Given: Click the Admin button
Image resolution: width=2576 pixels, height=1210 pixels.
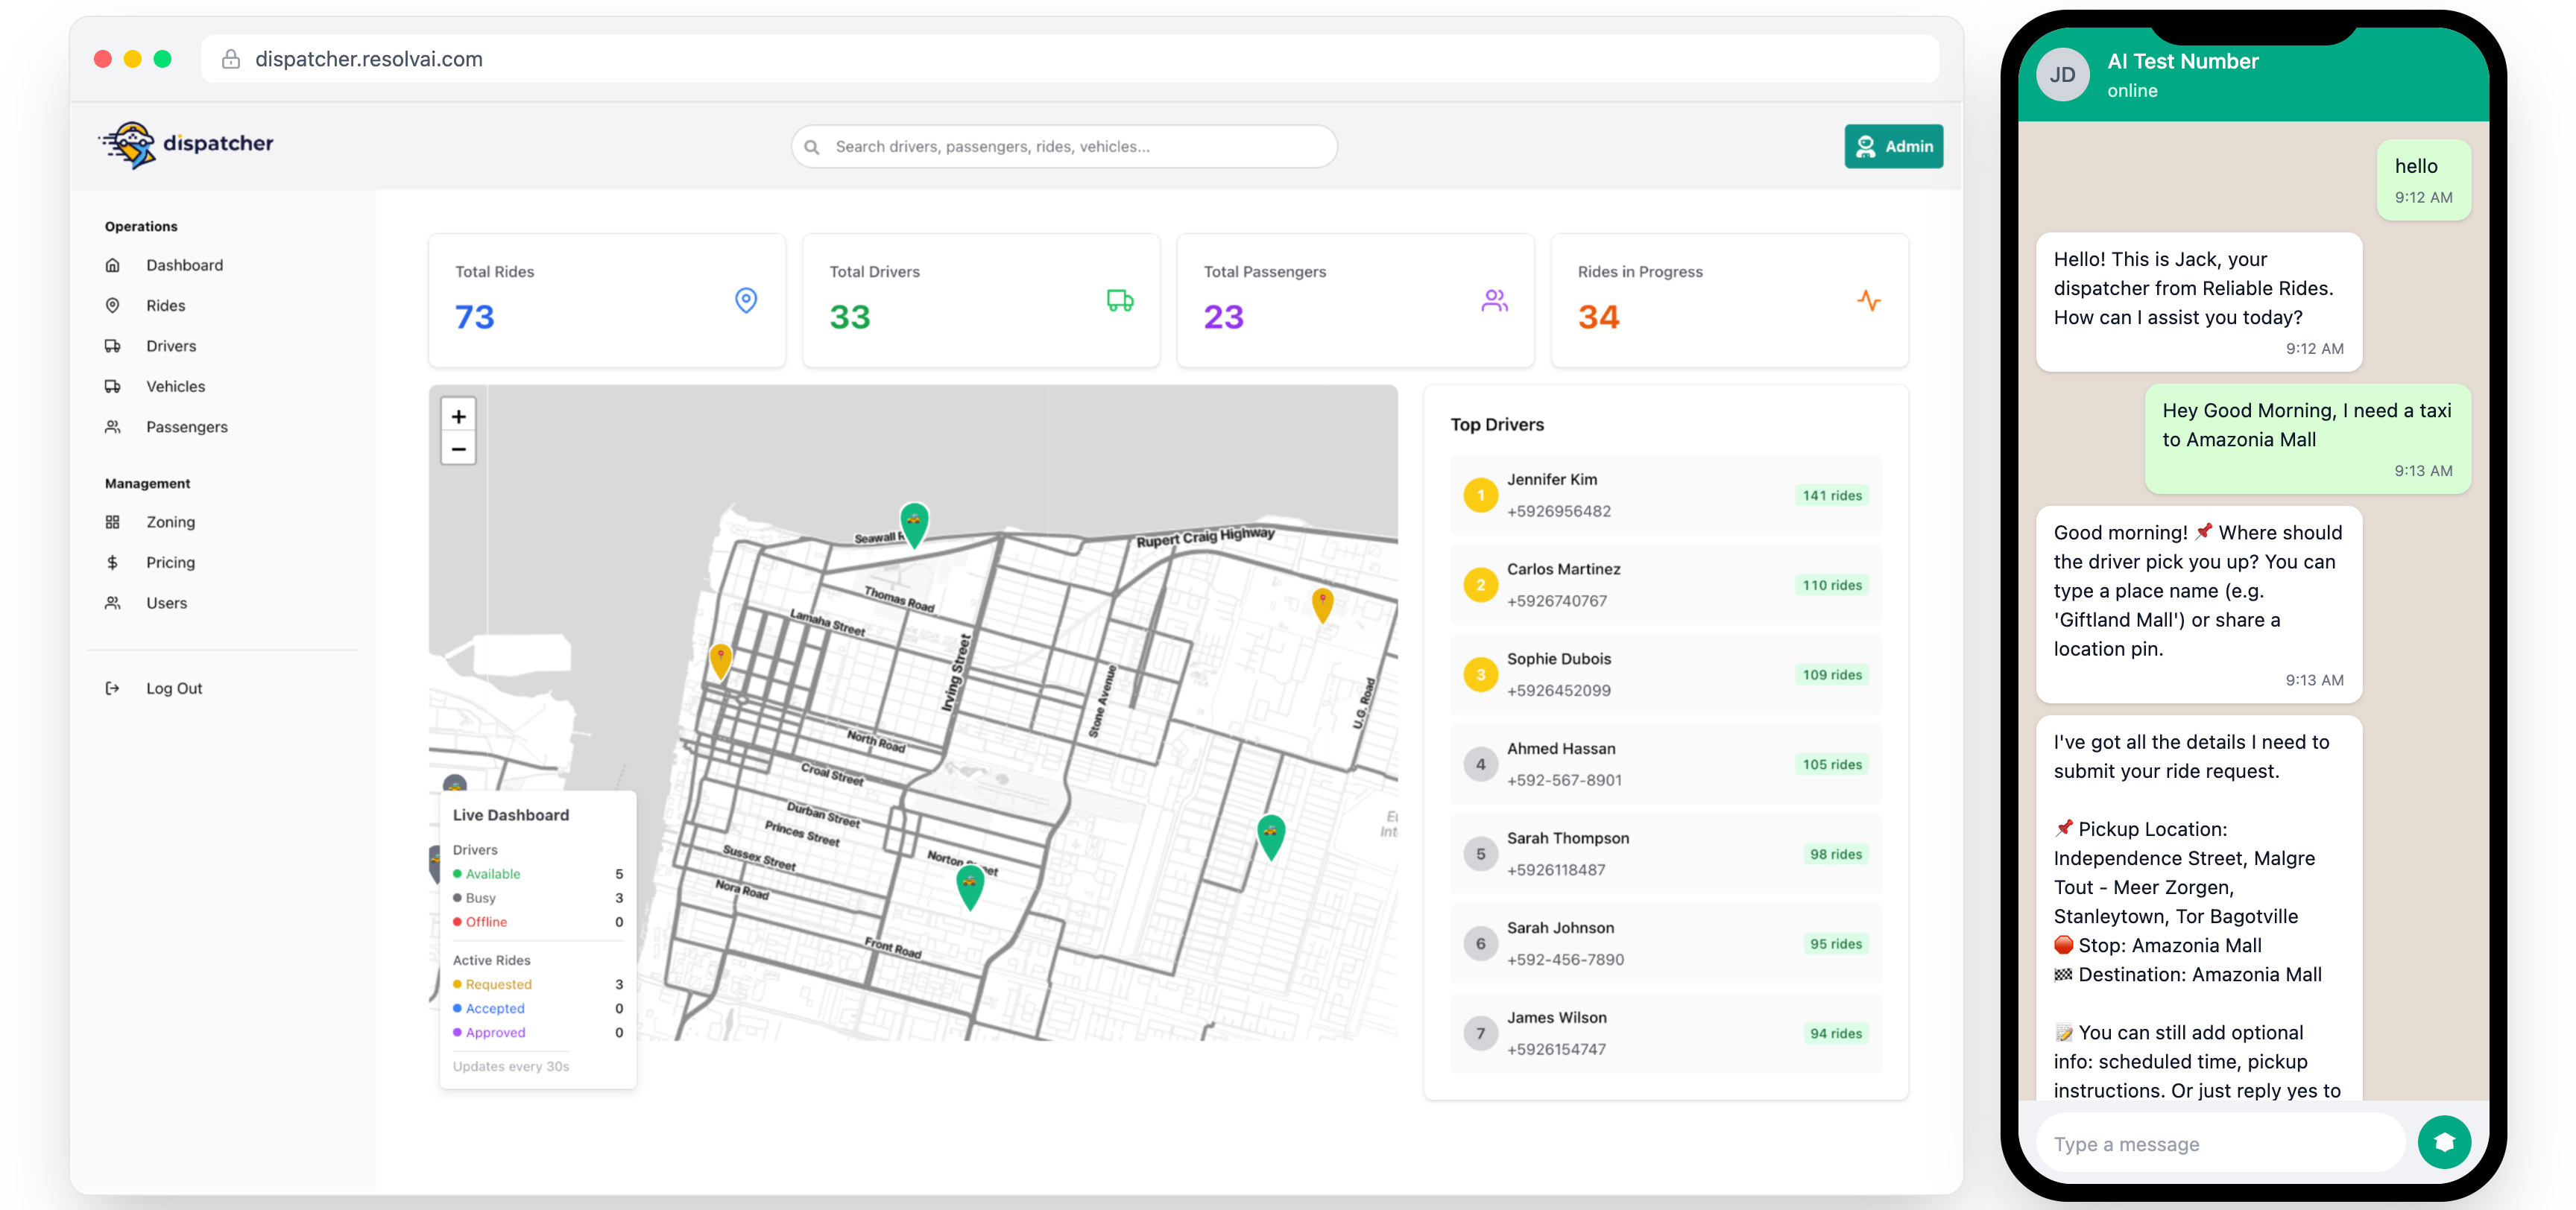Looking at the screenshot, I should (1893, 146).
